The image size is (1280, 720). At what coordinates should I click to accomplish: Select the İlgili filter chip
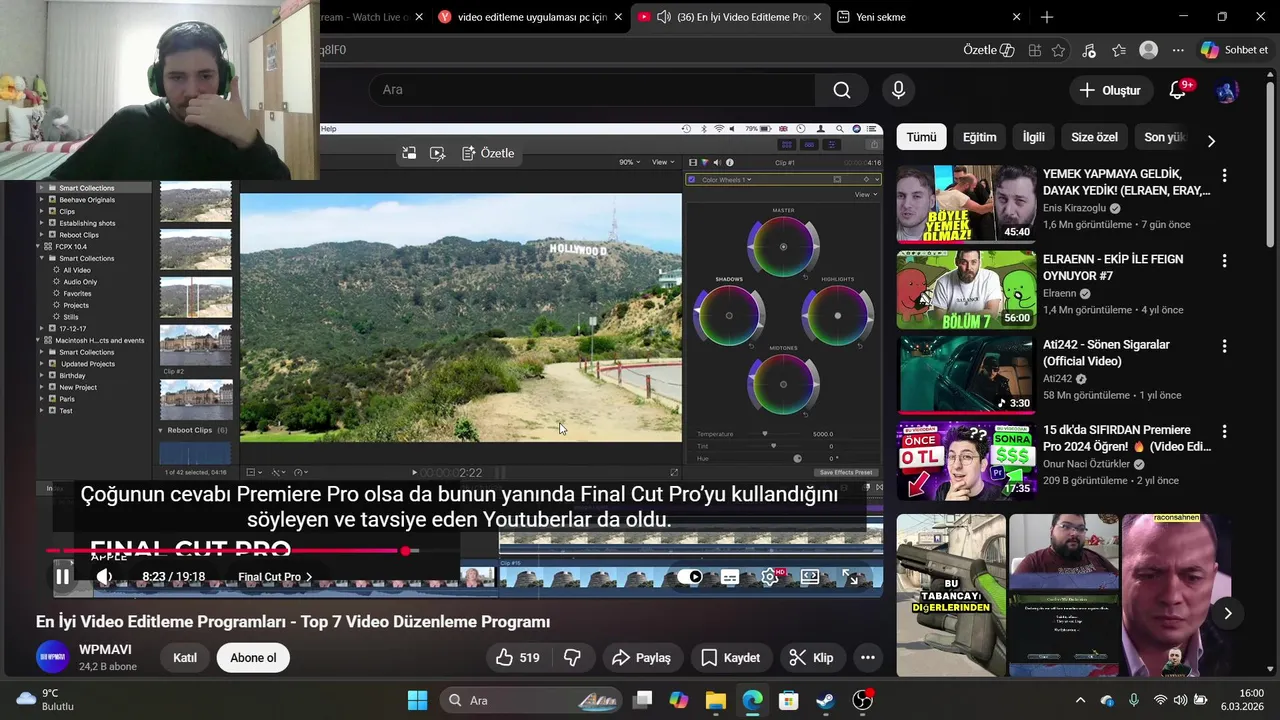(1033, 137)
